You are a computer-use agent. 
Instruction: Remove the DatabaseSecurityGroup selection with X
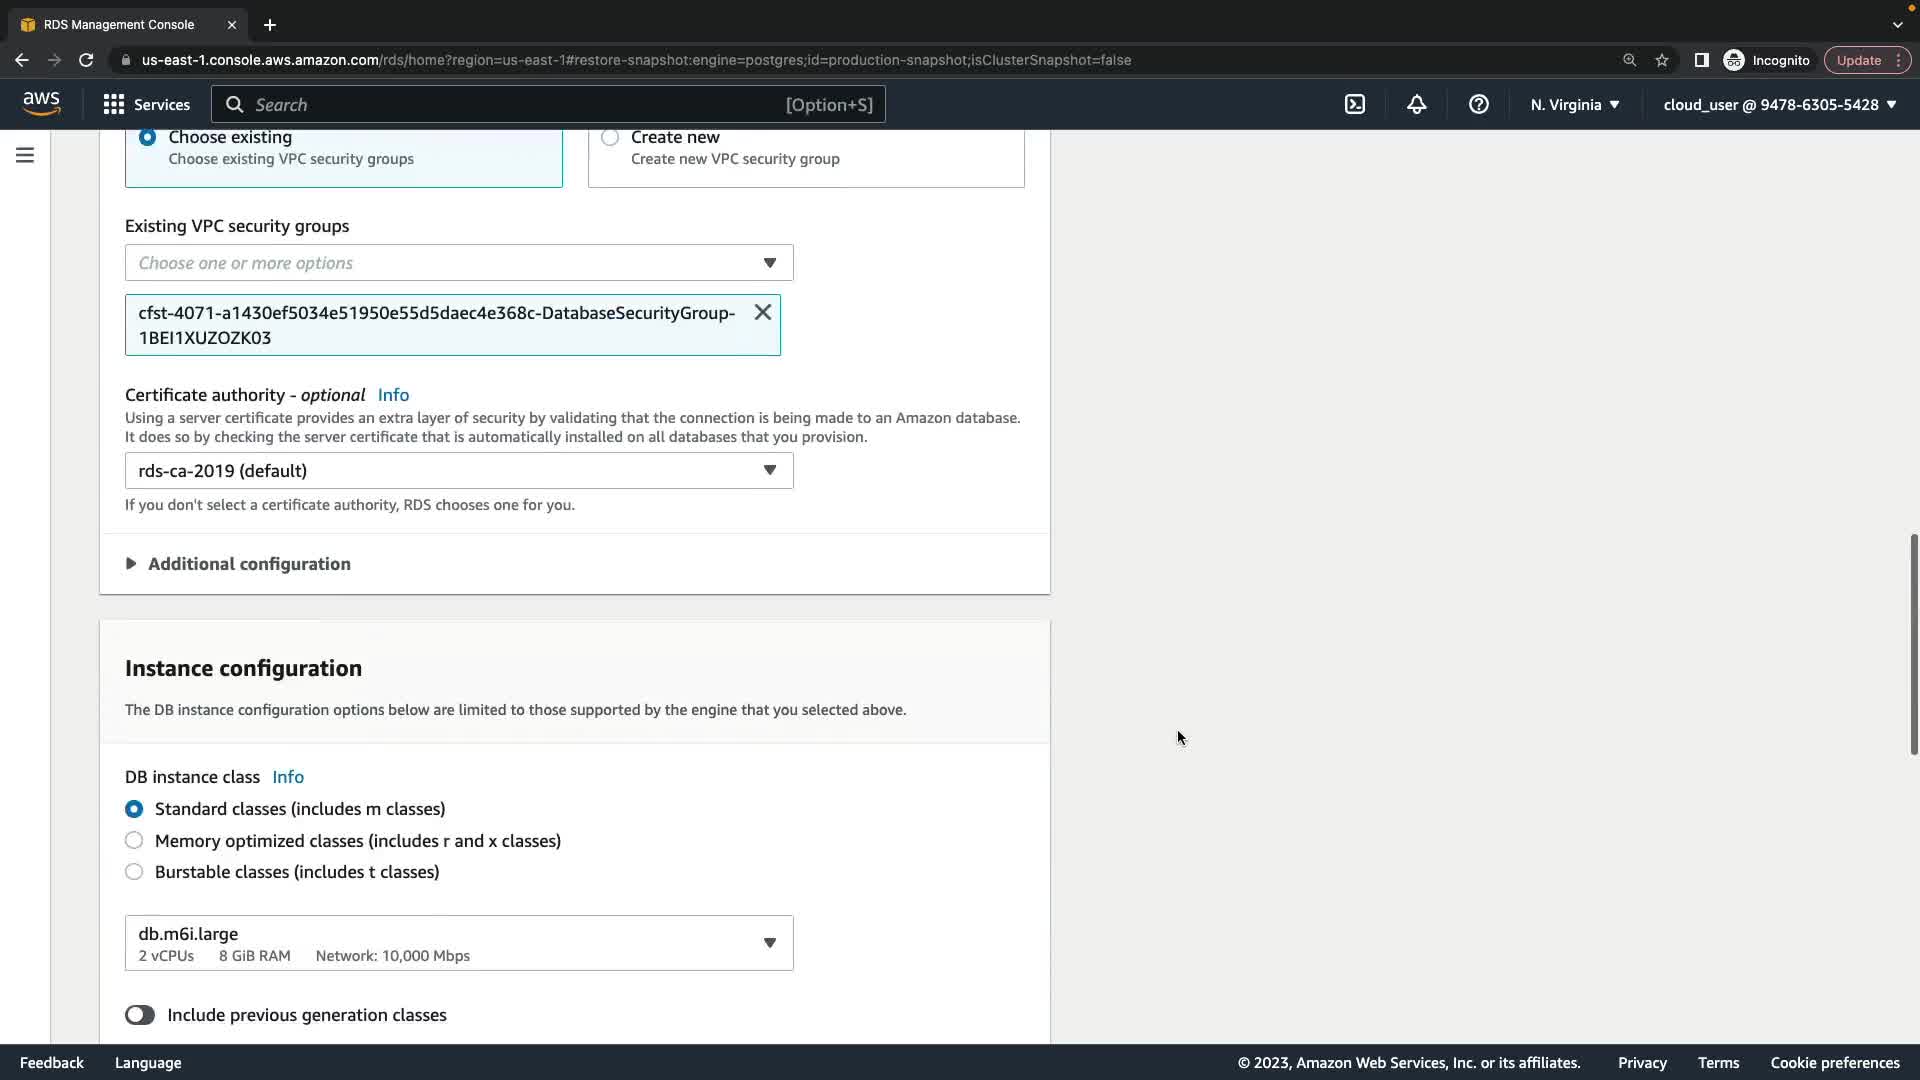(763, 312)
